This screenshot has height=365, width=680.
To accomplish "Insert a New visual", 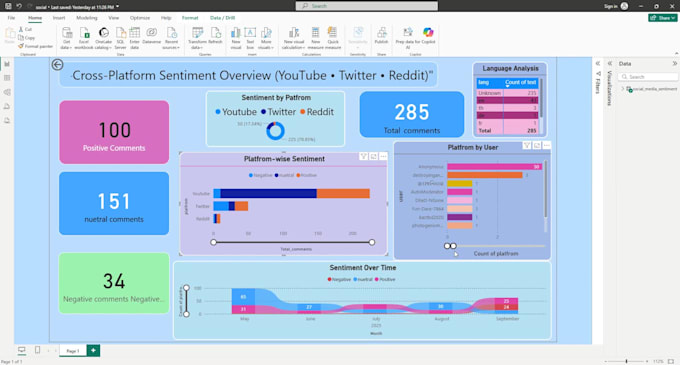I will click(235, 38).
